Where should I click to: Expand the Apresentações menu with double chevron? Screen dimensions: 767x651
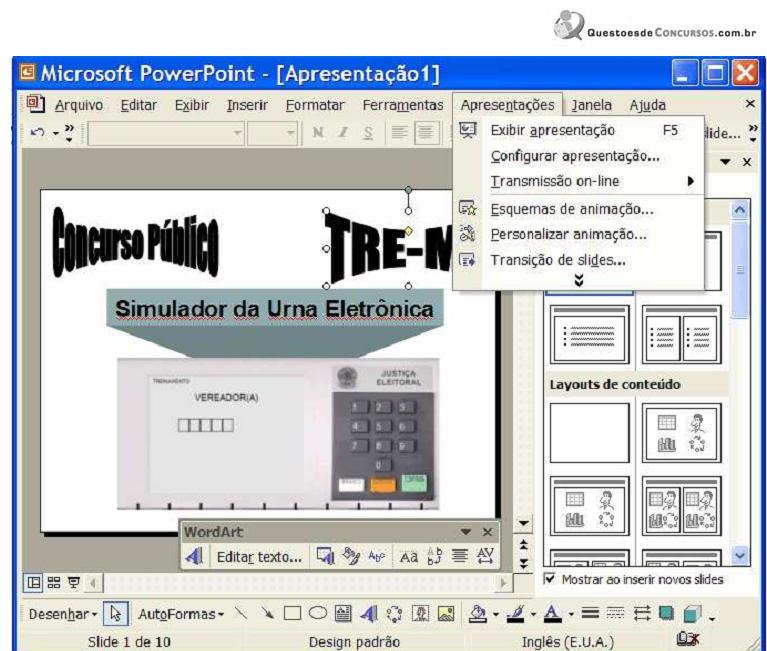[579, 280]
